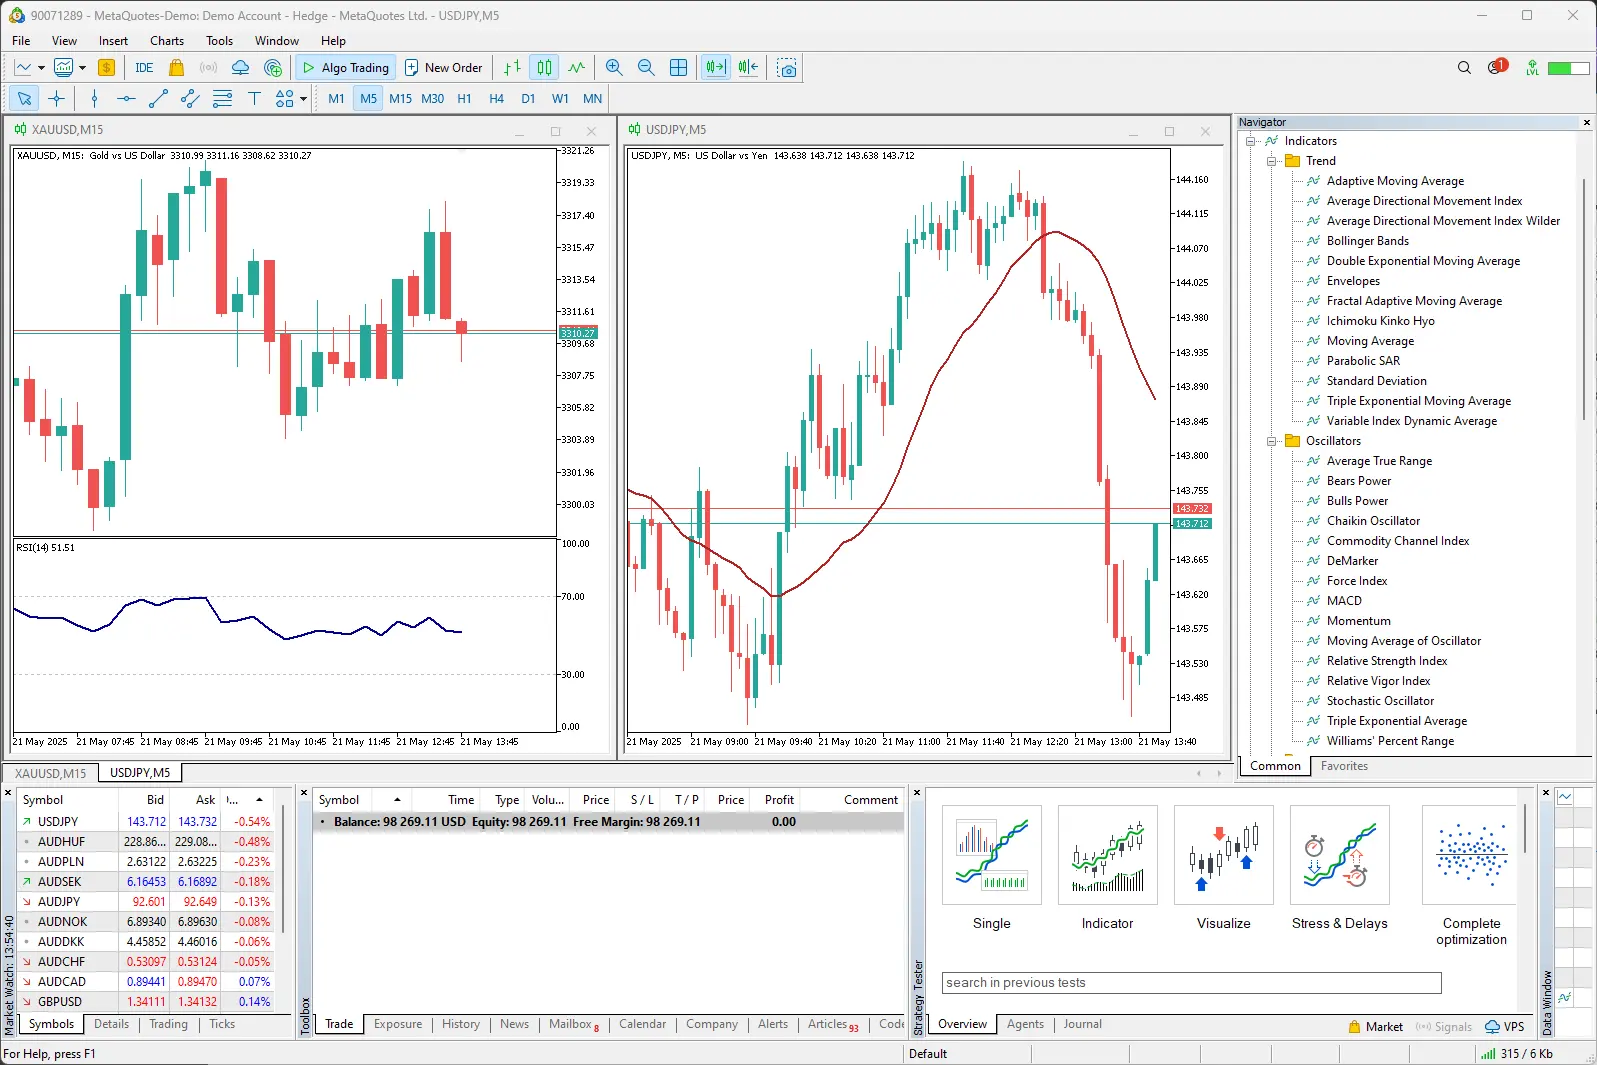Select the trendline drawing tool
1597x1065 pixels.
[x=158, y=98]
